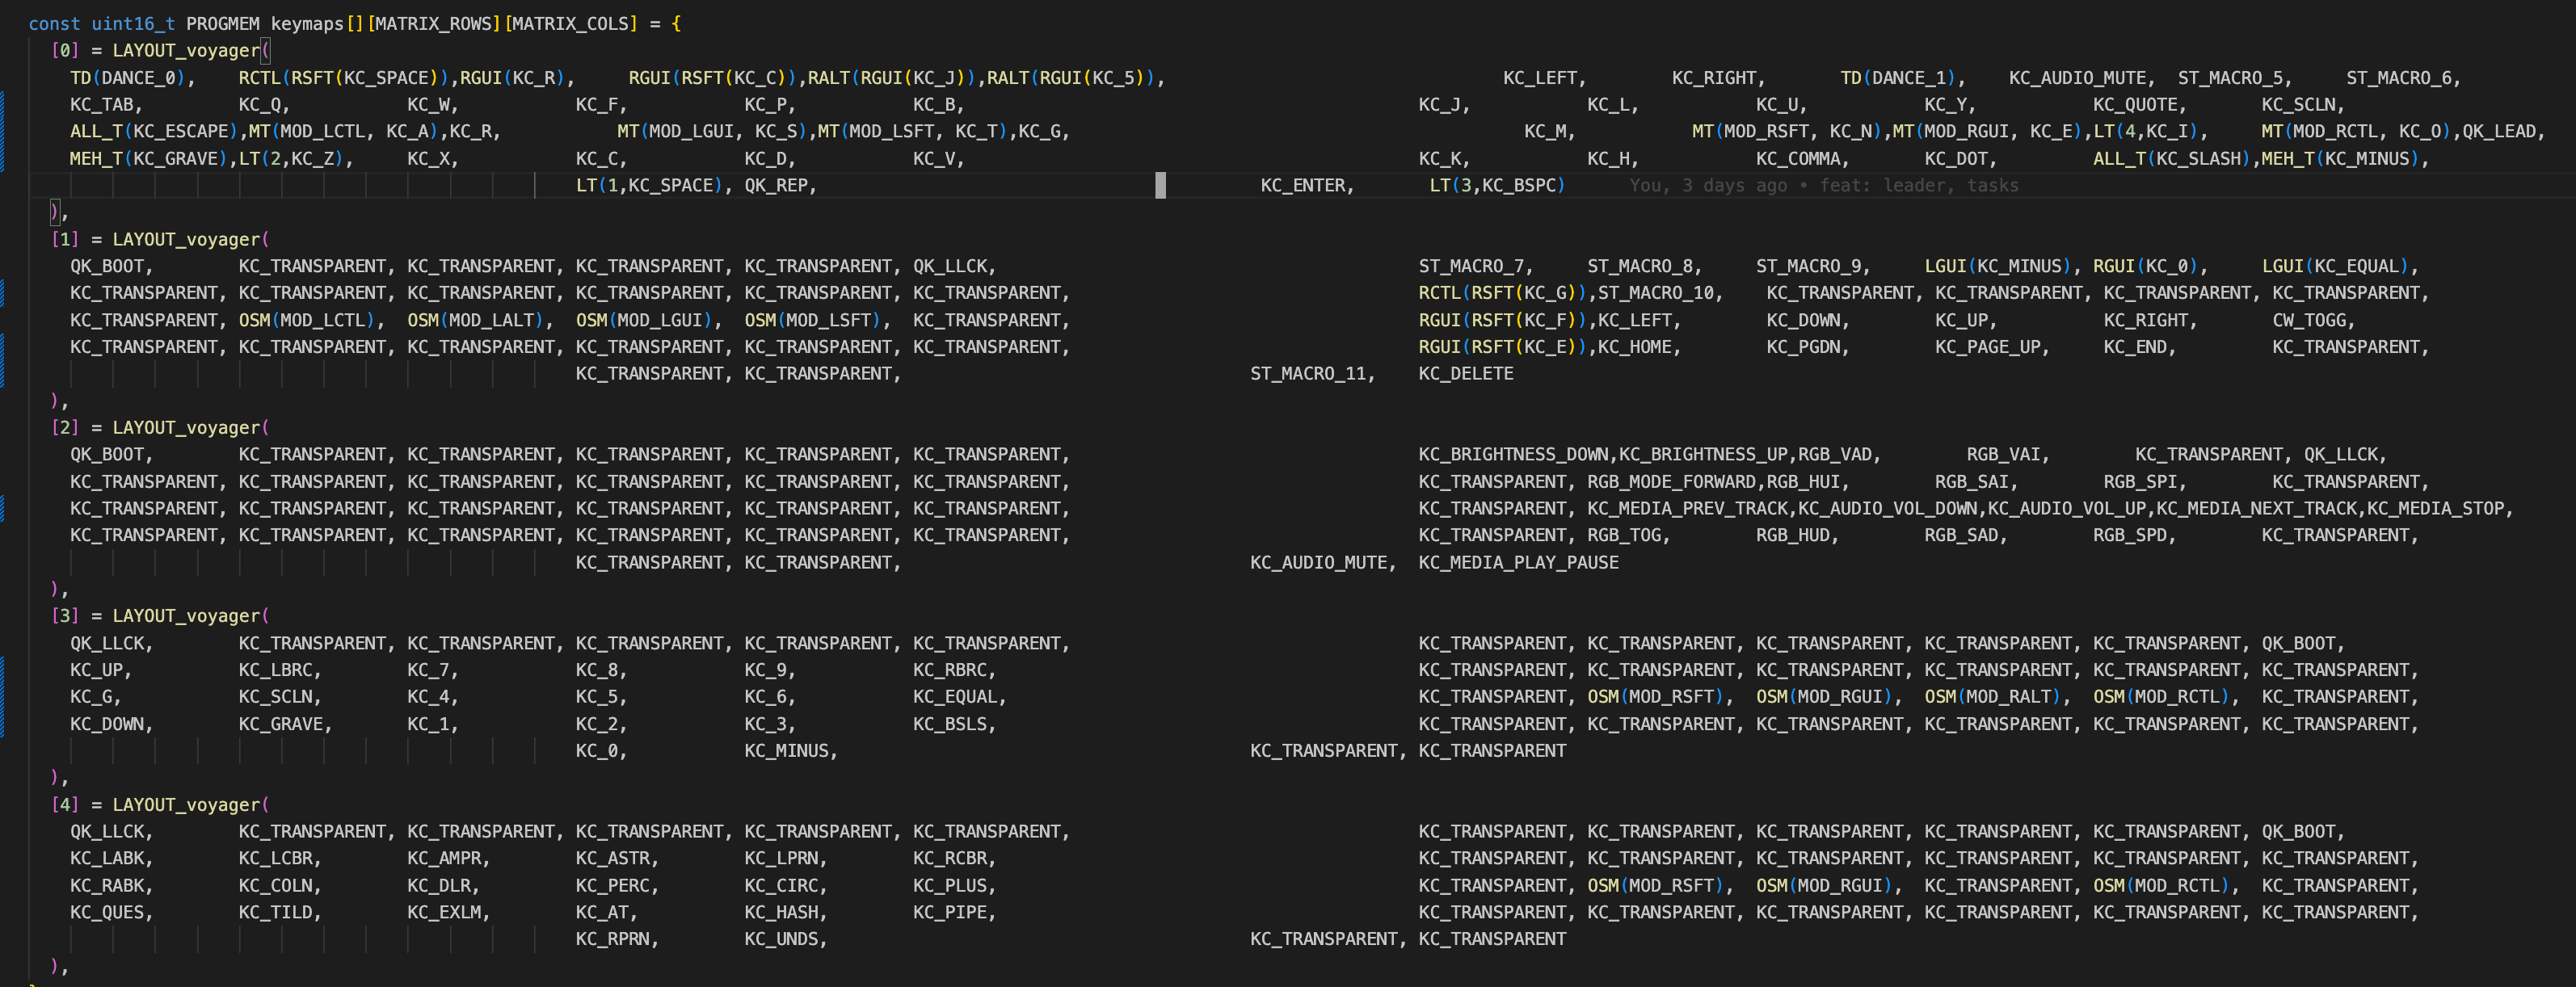Image resolution: width=2576 pixels, height=987 pixels.
Task: Click LT(3,KC_BSPC) in layer 0
Action: tap(1496, 185)
